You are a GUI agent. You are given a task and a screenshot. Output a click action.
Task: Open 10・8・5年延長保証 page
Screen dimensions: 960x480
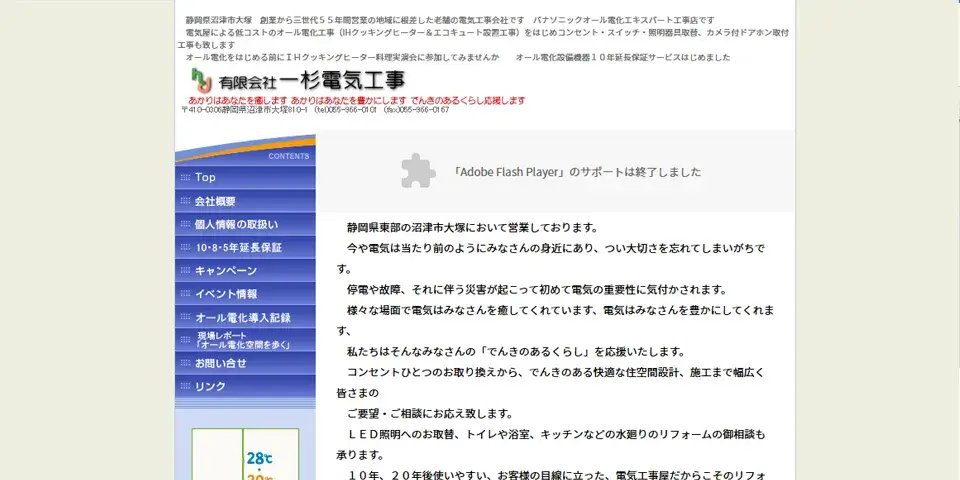(246, 247)
